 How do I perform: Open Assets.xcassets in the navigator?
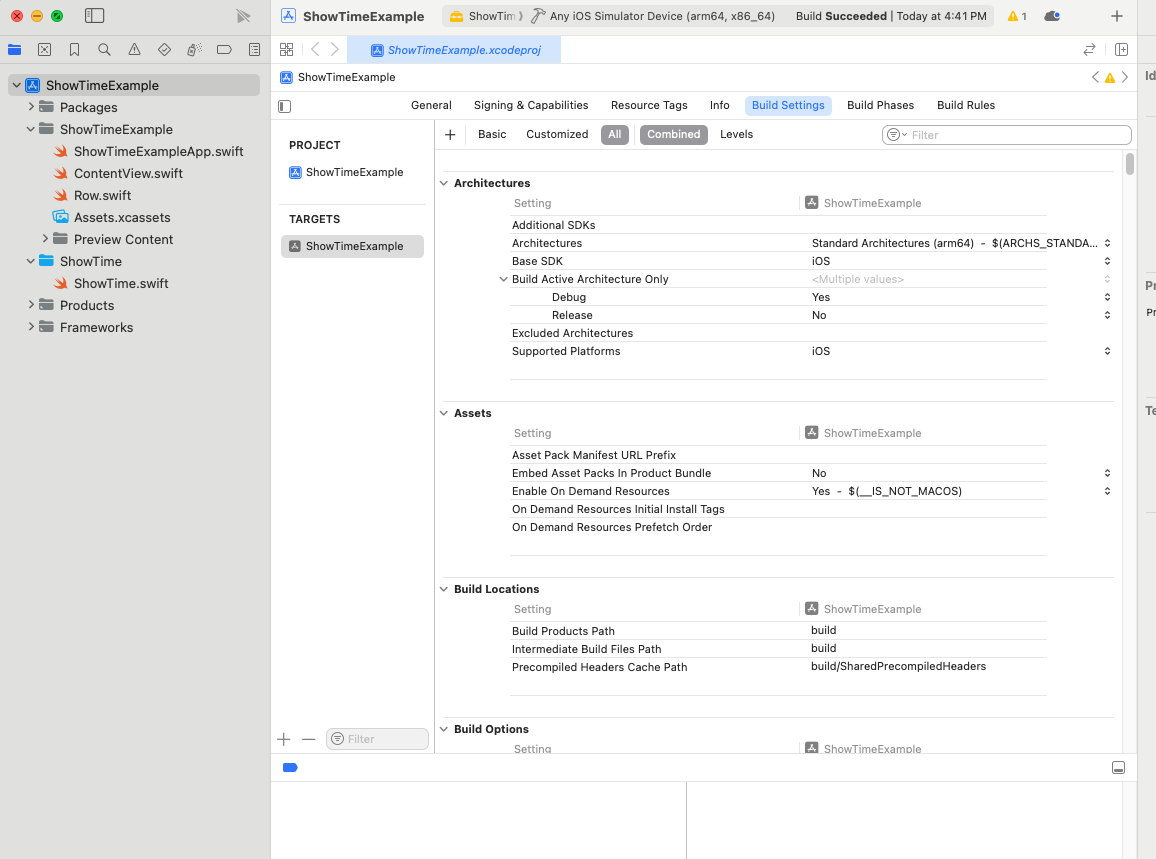tap(122, 218)
